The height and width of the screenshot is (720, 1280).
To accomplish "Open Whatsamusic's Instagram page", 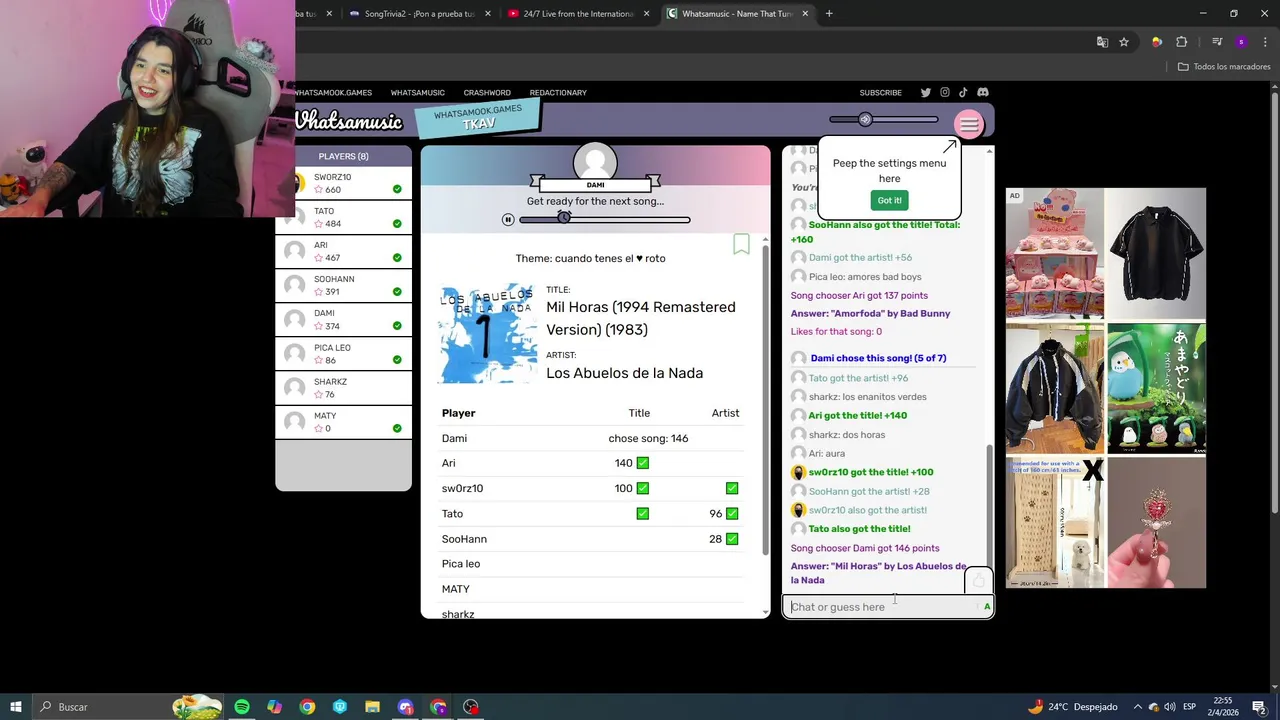I will [x=944, y=93].
